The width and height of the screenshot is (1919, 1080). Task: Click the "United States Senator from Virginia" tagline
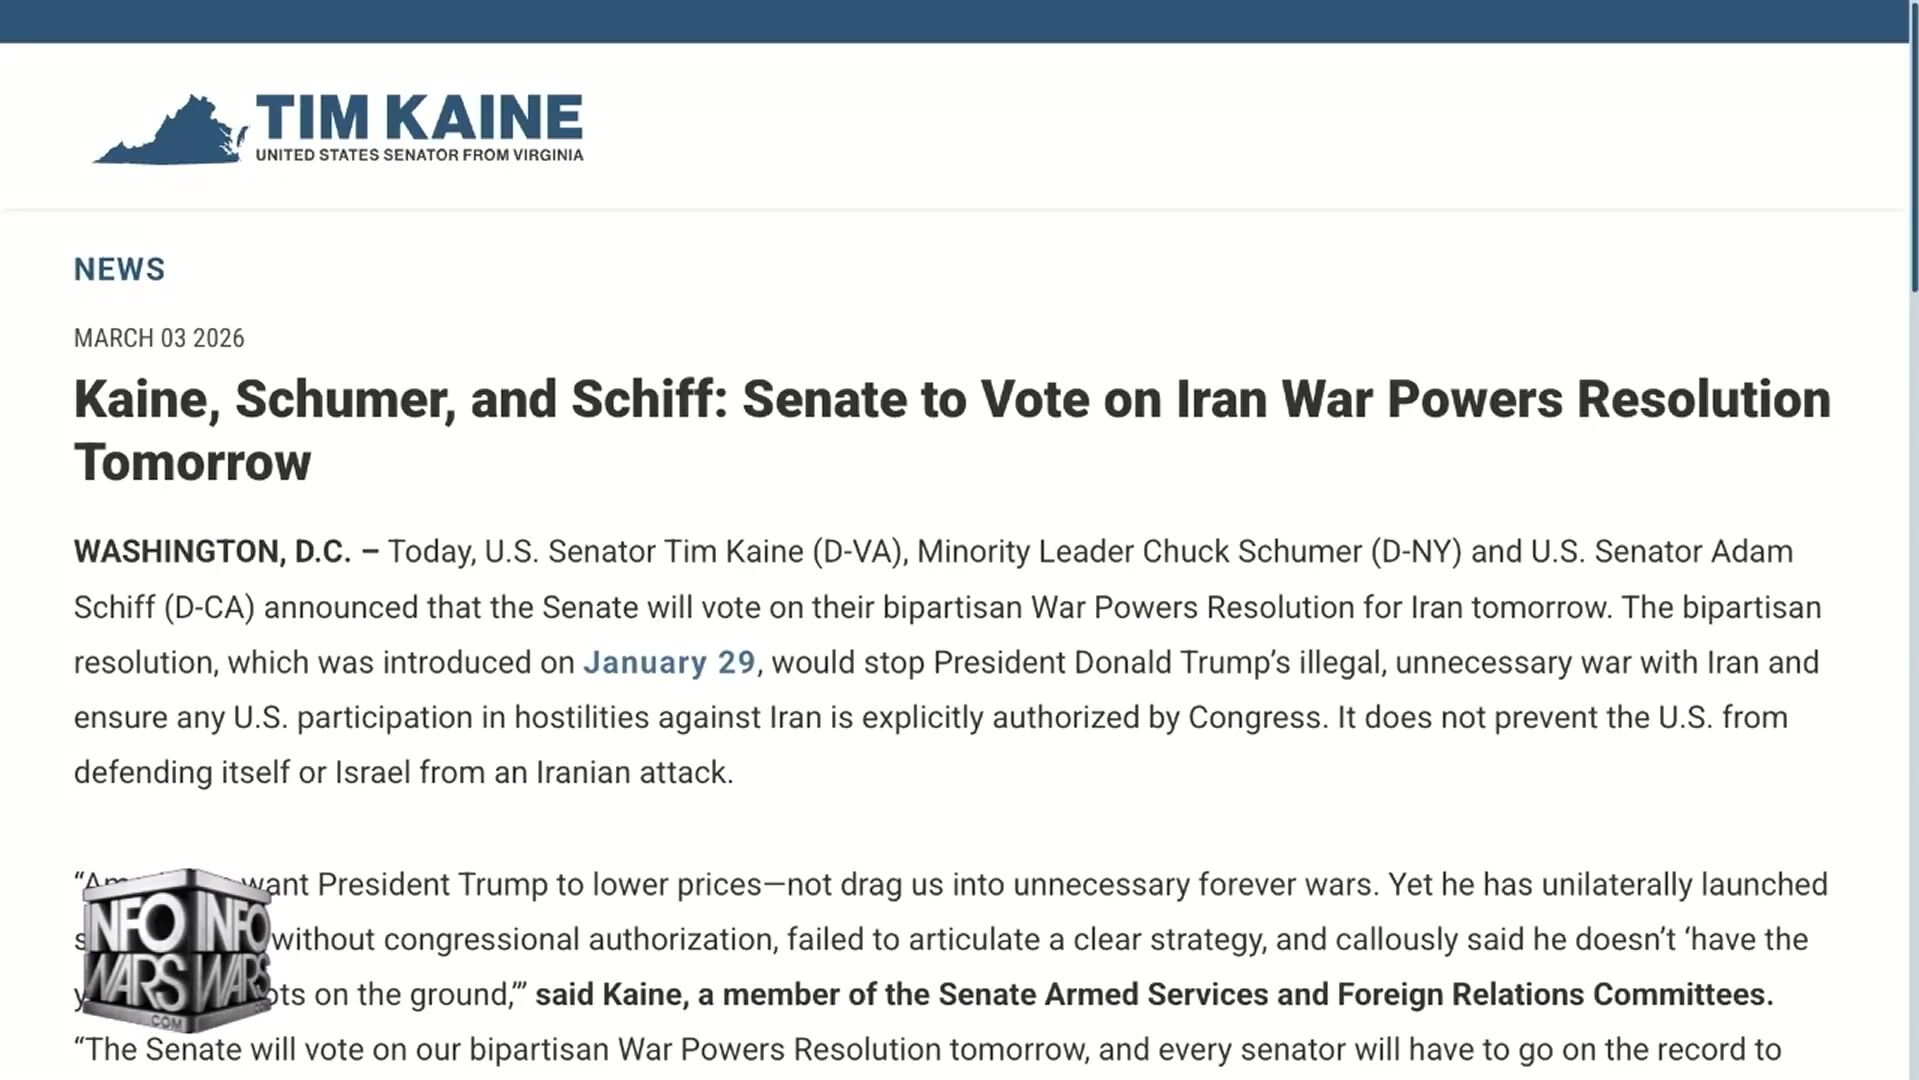[x=419, y=155]
